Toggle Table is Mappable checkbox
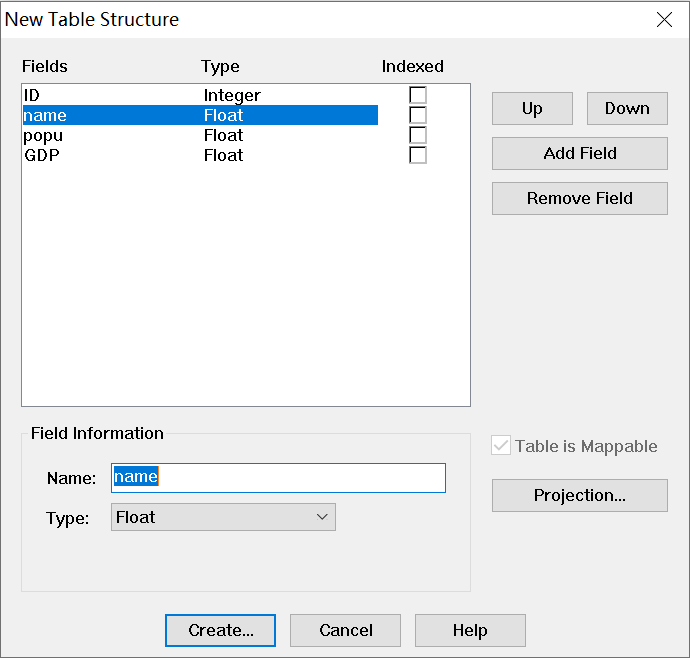The image size is (690, 658). 502,446
